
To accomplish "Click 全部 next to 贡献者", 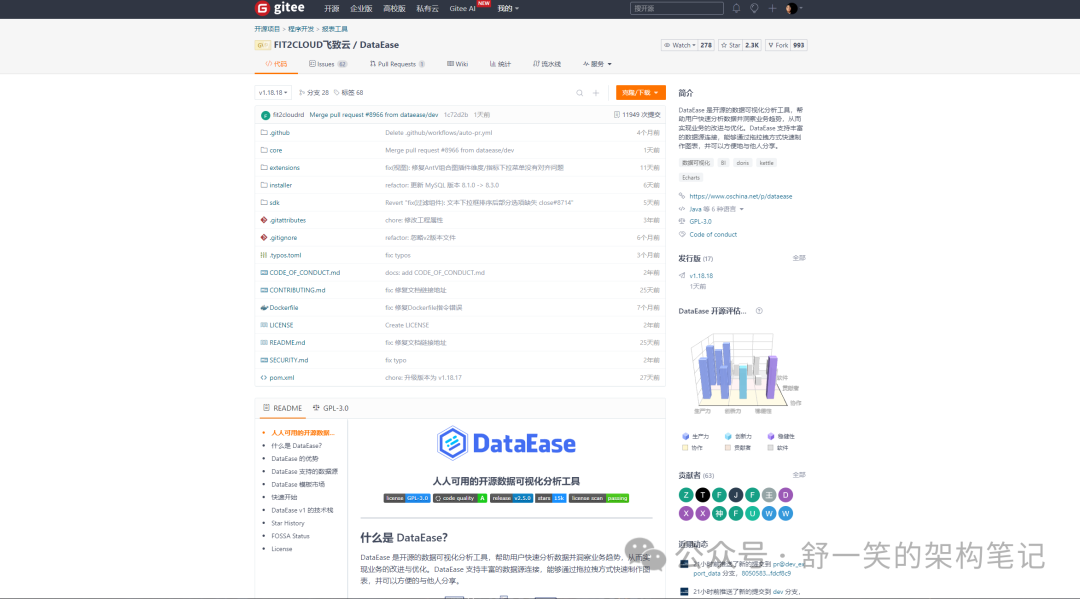I will click(798, 475).
